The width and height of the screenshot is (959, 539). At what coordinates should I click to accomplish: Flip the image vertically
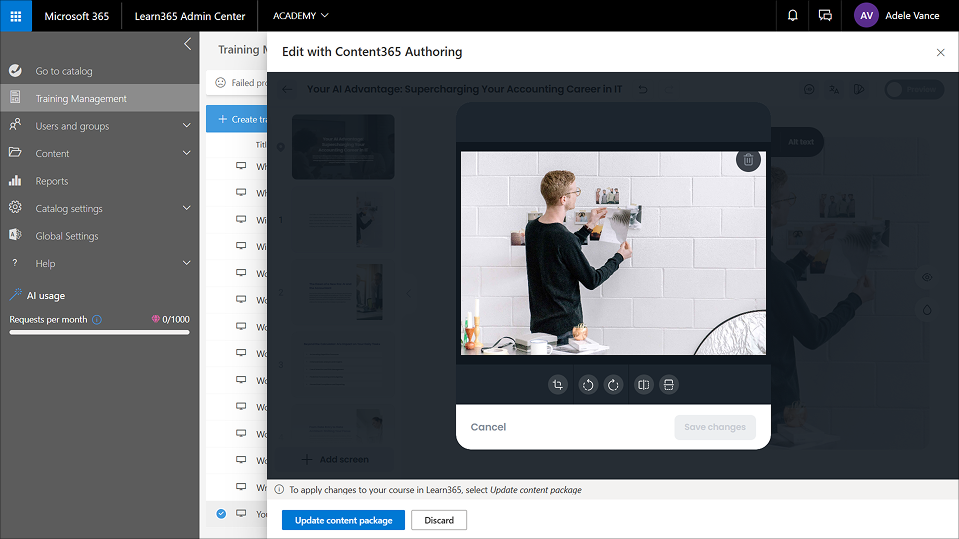click(669, 385)
